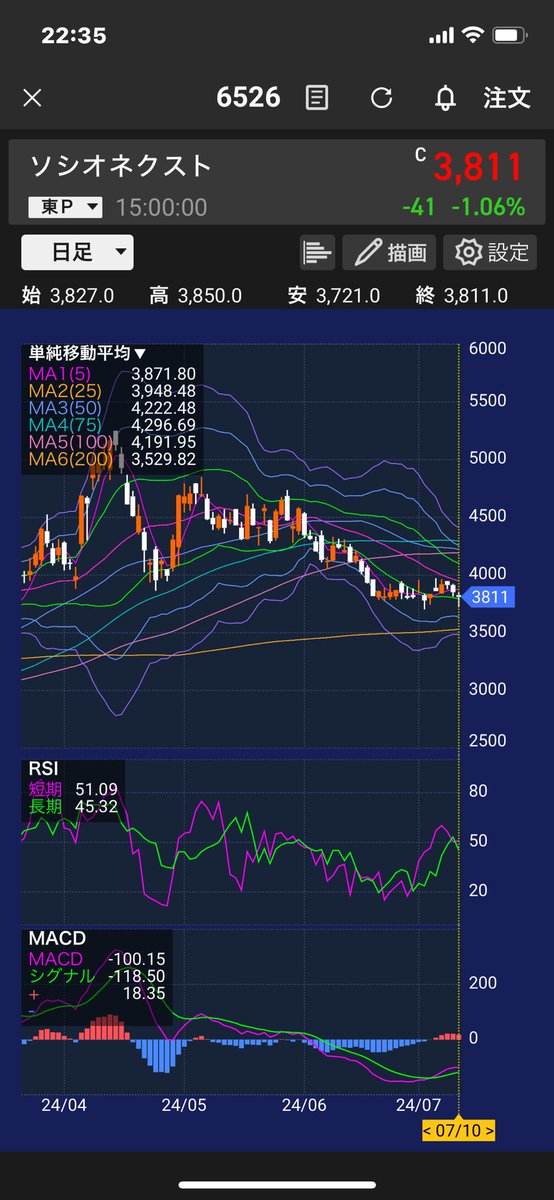Tap the Wi-Fi status icon

472,35
